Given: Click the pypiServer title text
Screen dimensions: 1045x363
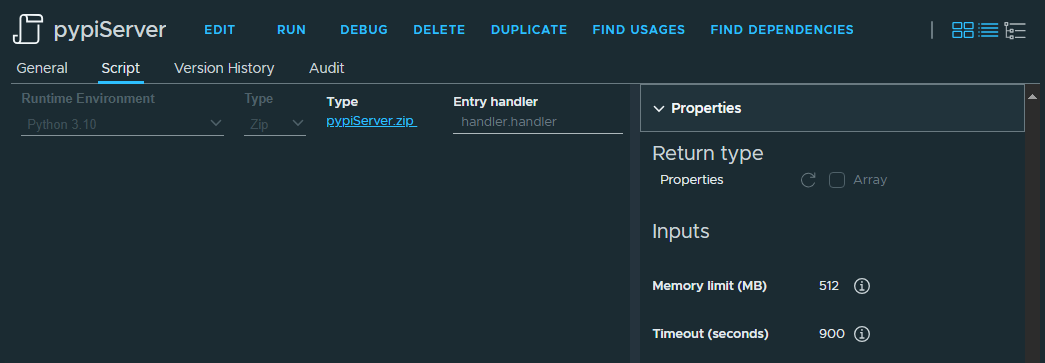Looking at the screenshot, I should click(110, 30).
